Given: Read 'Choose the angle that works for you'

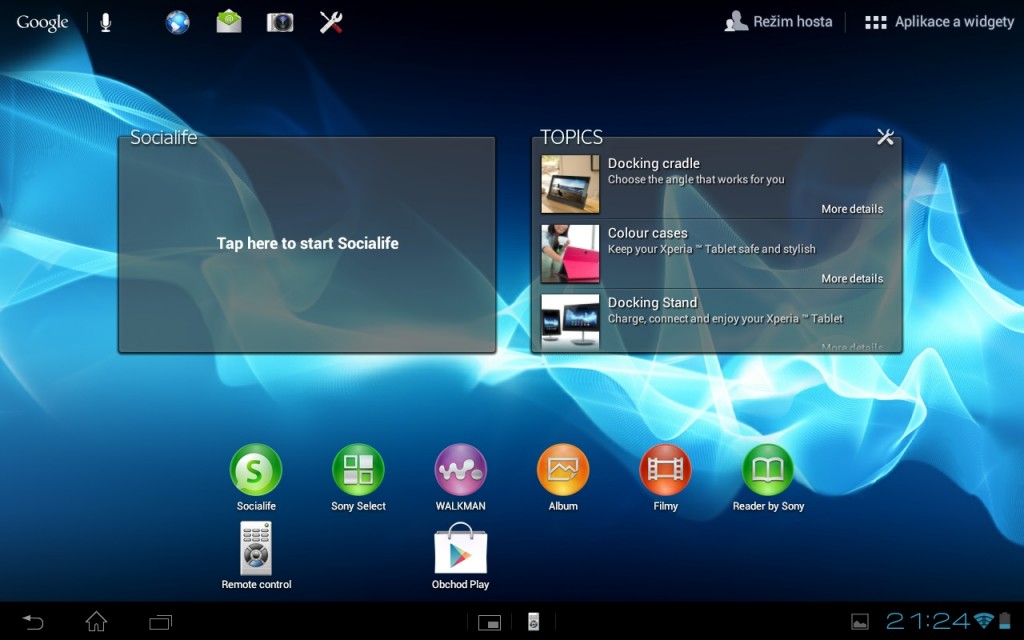Looking at the screenshot, I should 696,180.
